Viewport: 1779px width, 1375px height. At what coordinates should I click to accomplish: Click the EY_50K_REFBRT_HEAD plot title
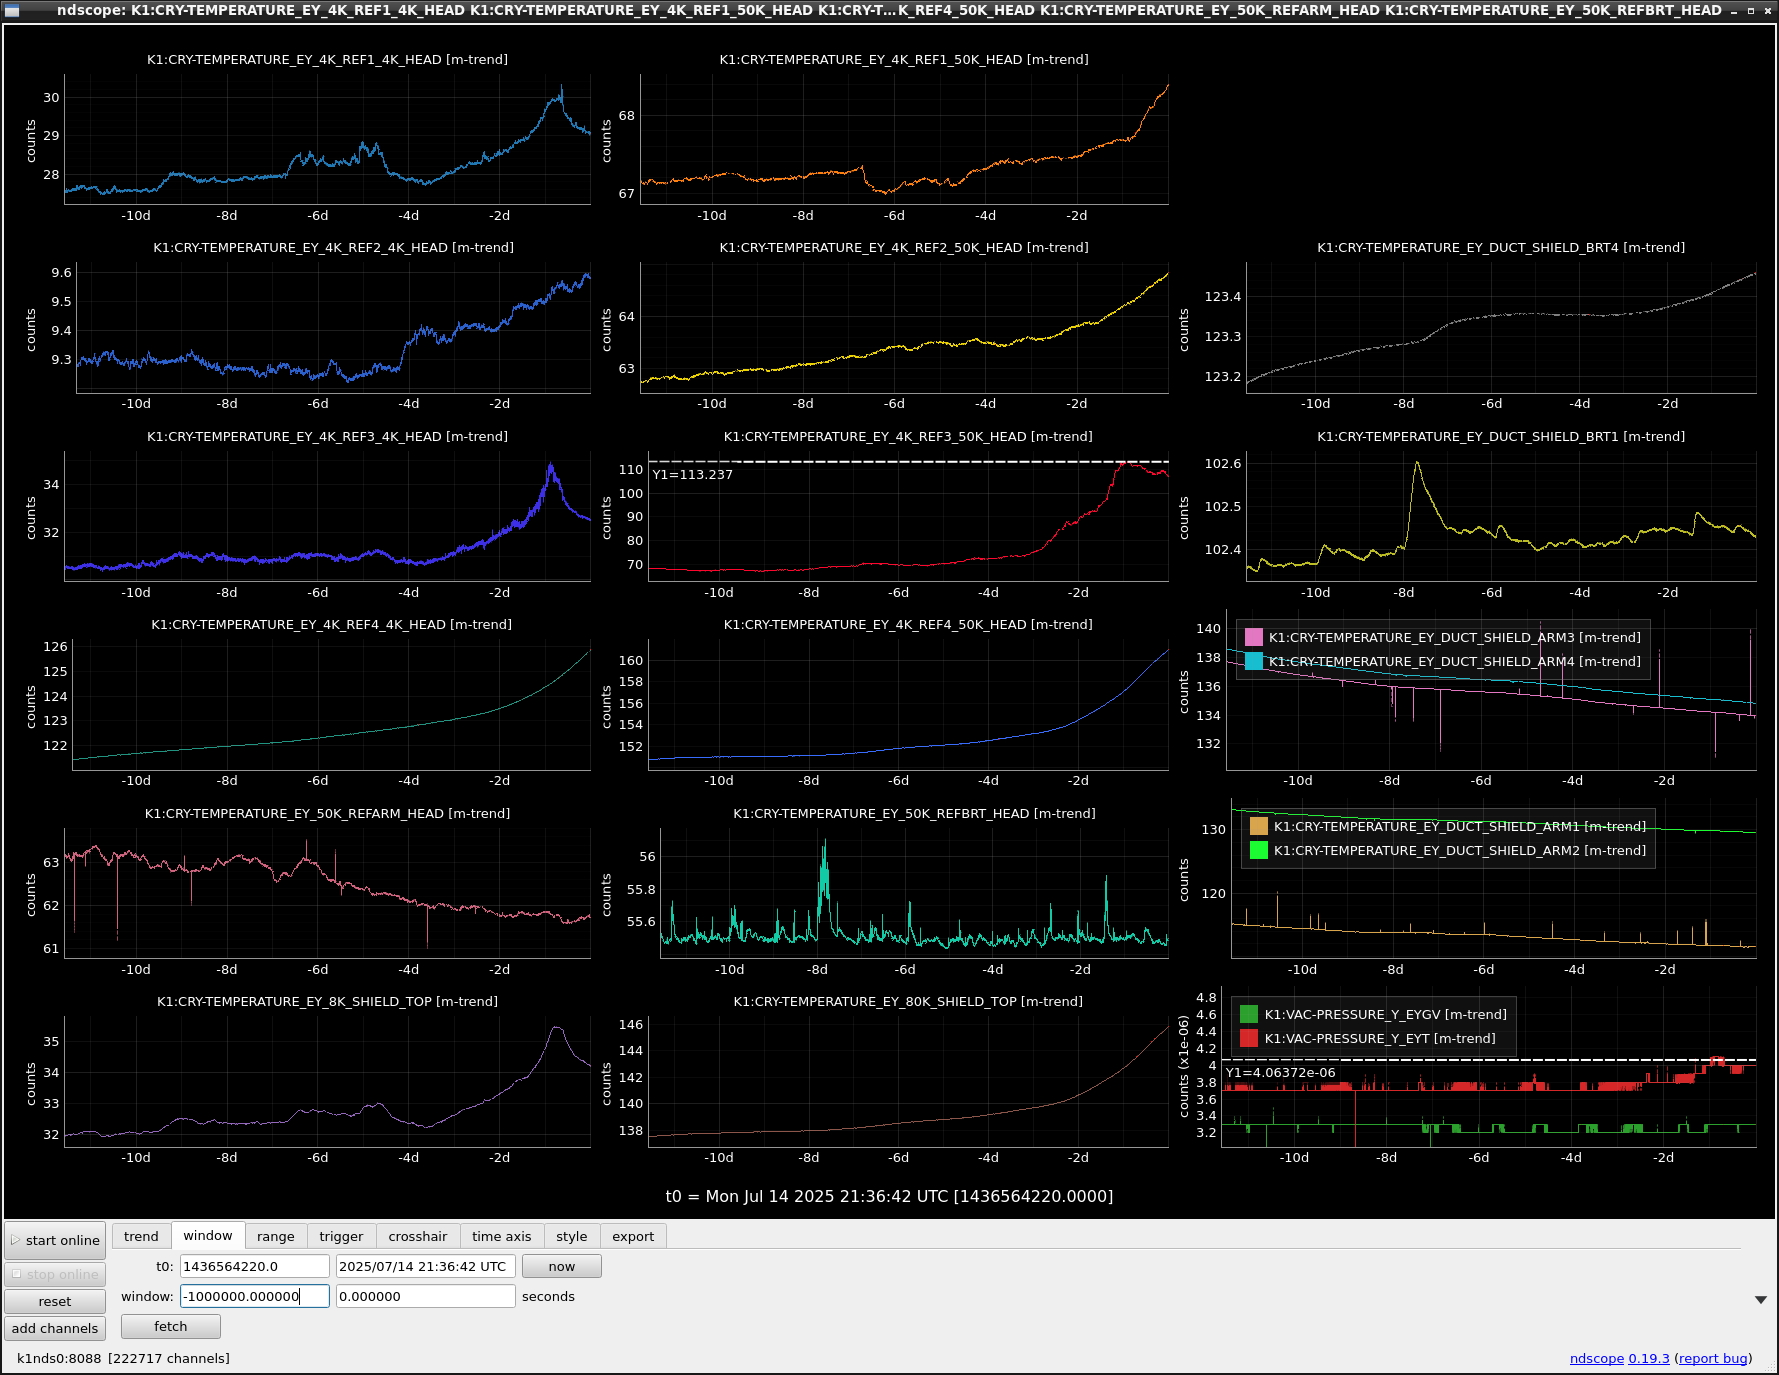pos(914,813)
